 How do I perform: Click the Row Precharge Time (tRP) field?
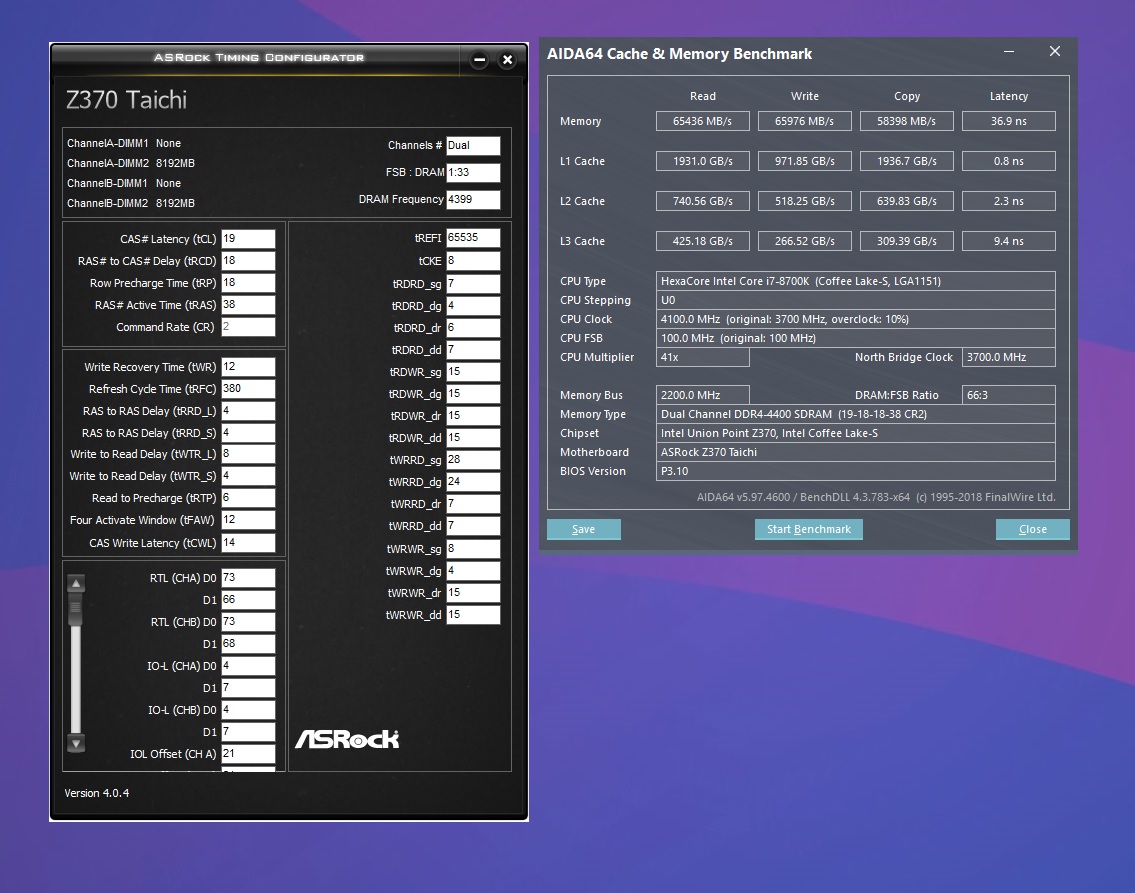pyautogui.click(x=248, y=283)
